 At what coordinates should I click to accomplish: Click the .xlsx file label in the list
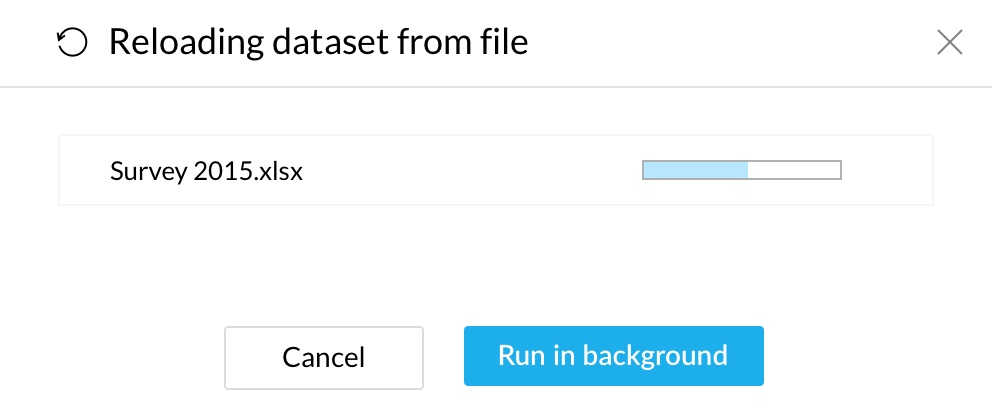click(x=206, y=171)
